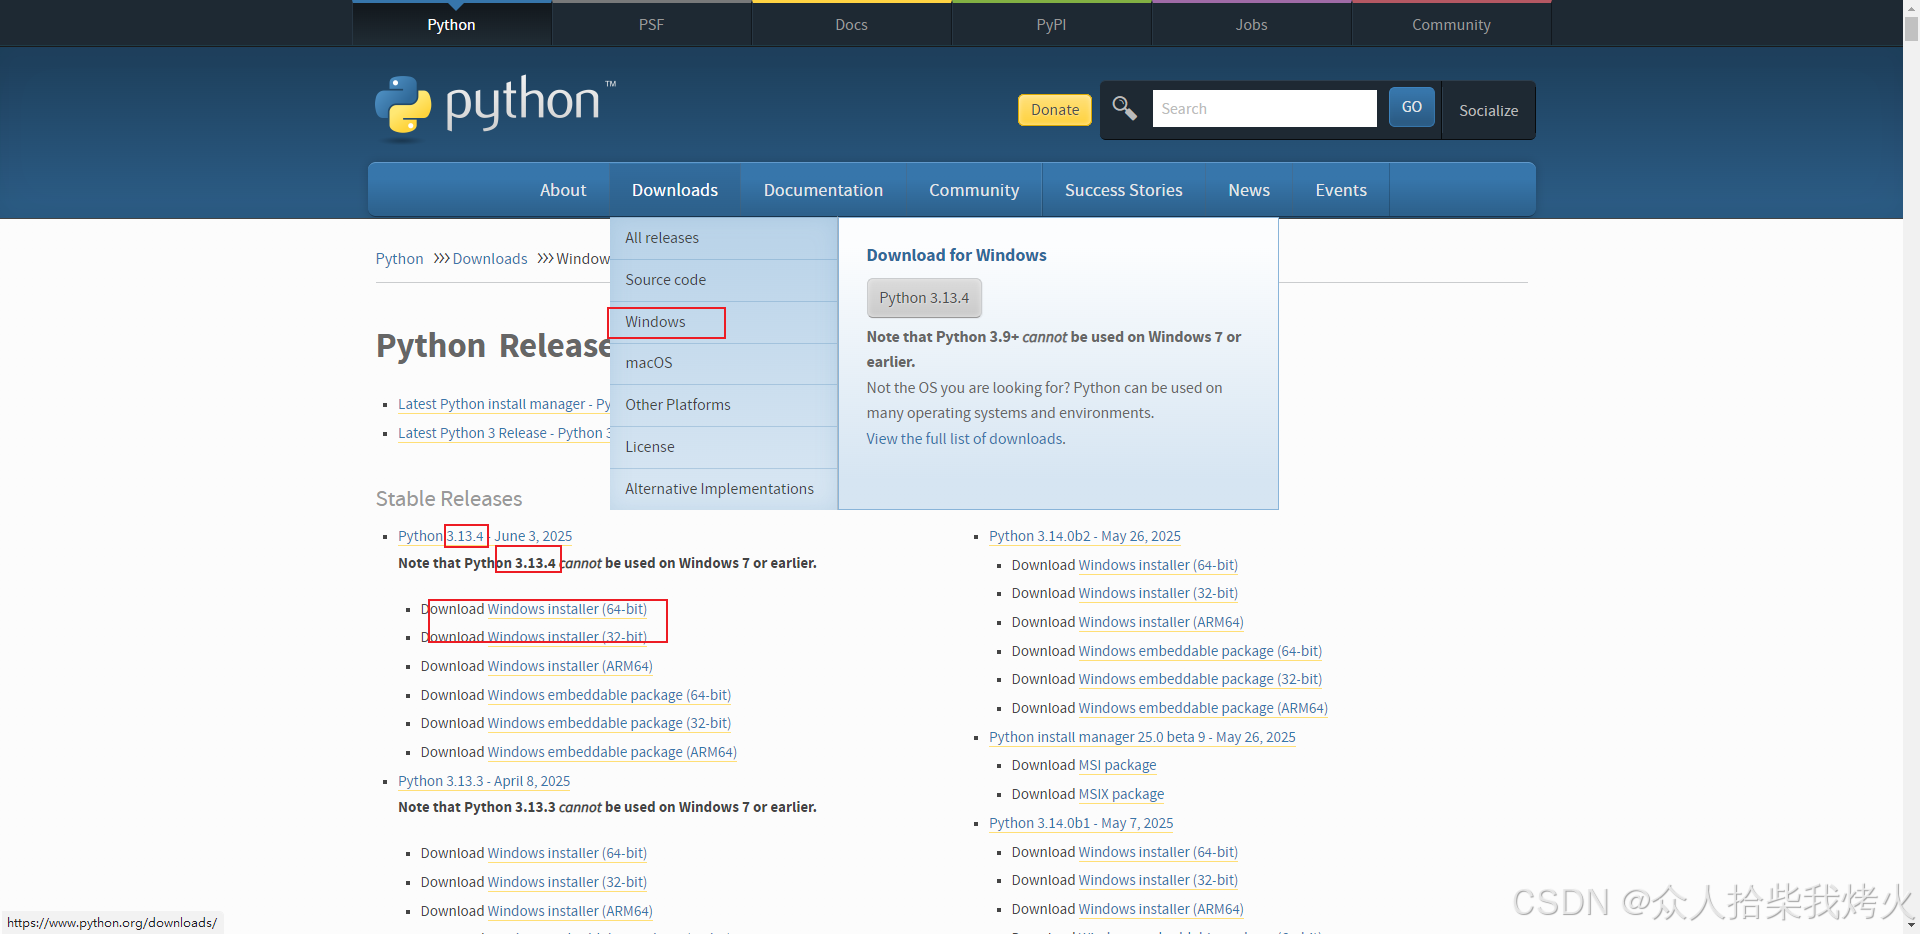Open the News navigation item
The height and width of the screenshot is (934, 1920).
(x=1249, y=190)
